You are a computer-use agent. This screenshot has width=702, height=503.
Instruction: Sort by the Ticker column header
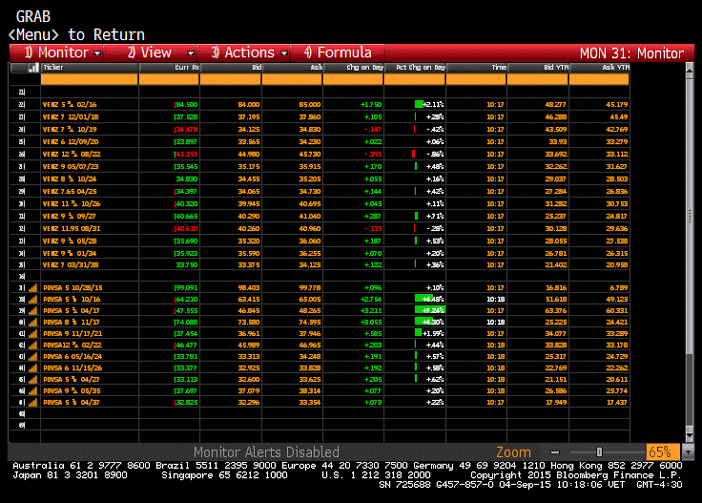pos(90,68)
